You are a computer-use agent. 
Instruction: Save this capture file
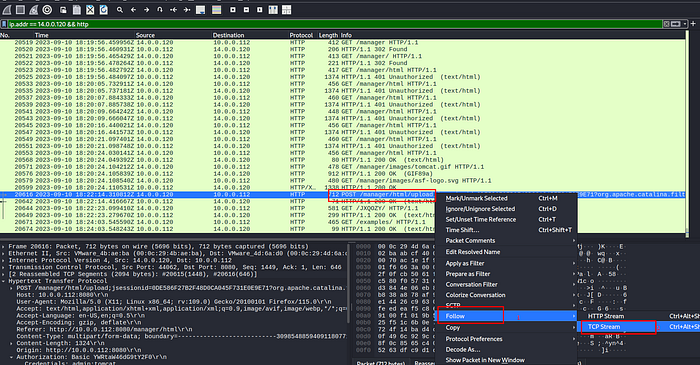click(x=76, y=9)
